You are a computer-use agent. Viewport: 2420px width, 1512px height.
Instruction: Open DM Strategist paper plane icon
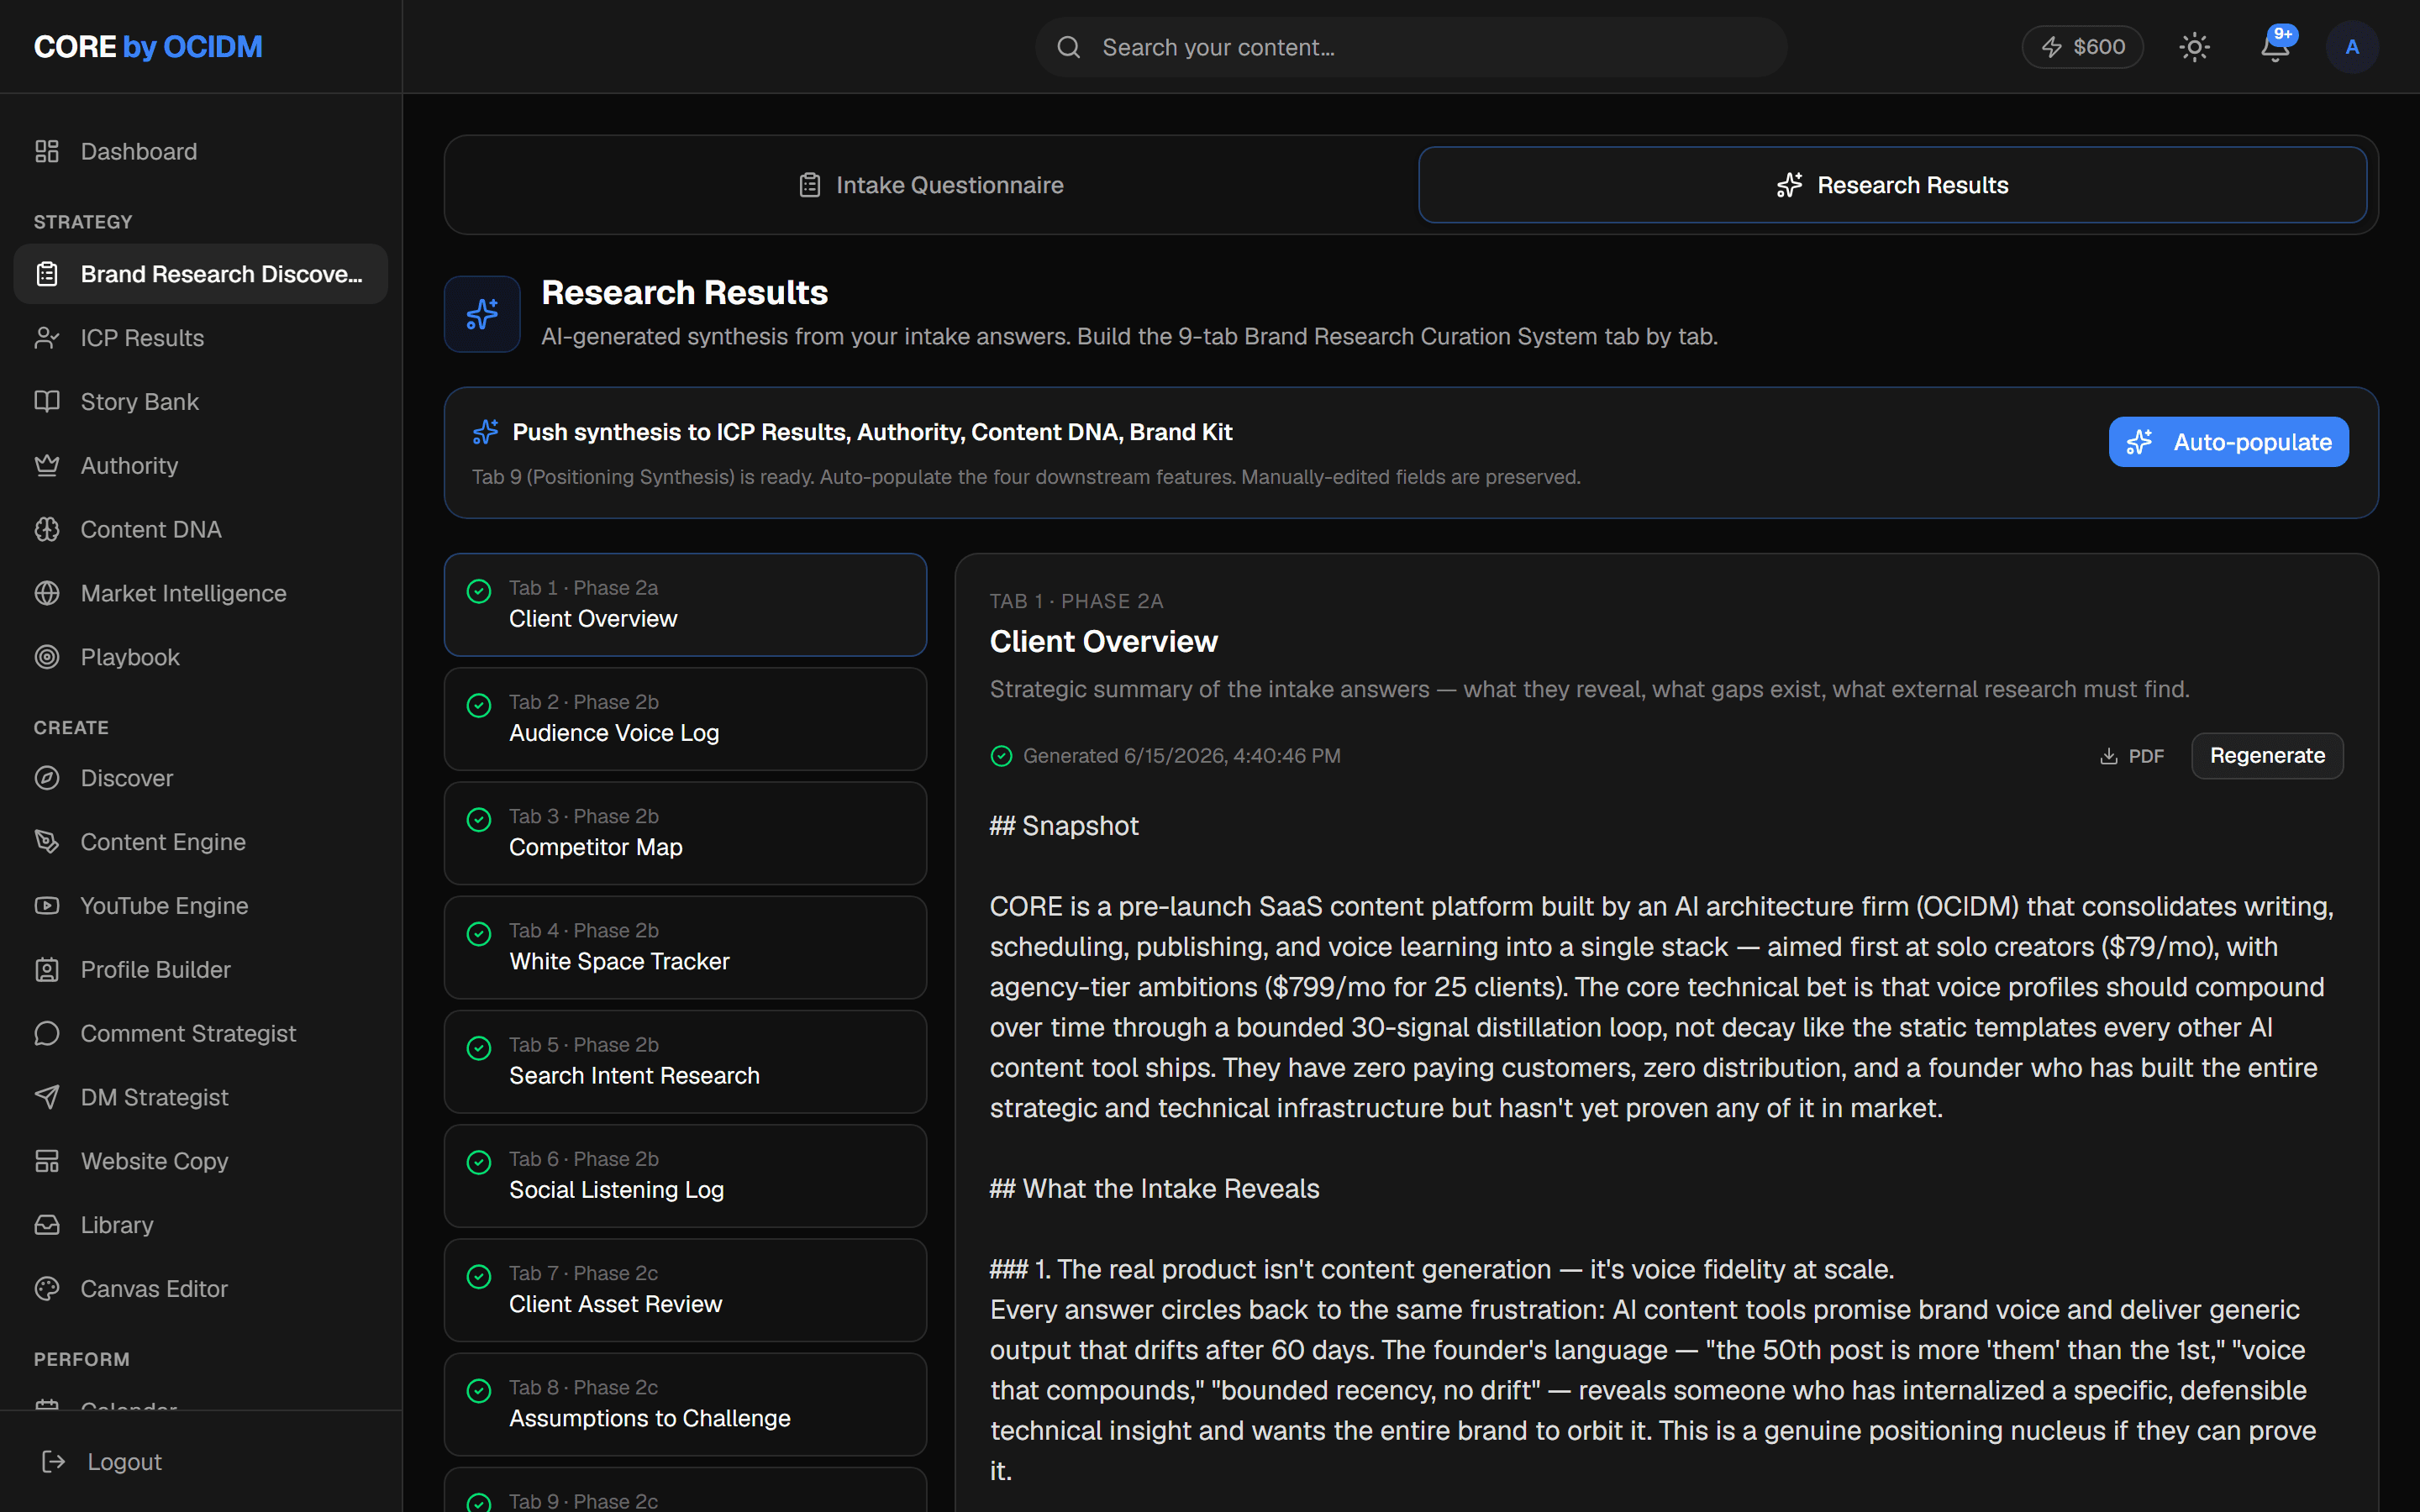(47, 1097)
